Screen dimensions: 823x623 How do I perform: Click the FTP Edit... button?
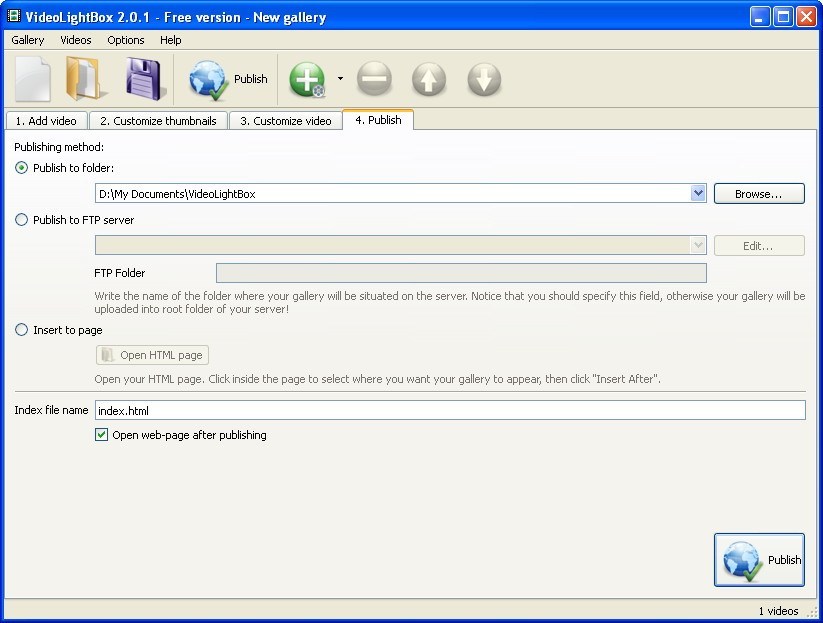[x=759, y=246]
